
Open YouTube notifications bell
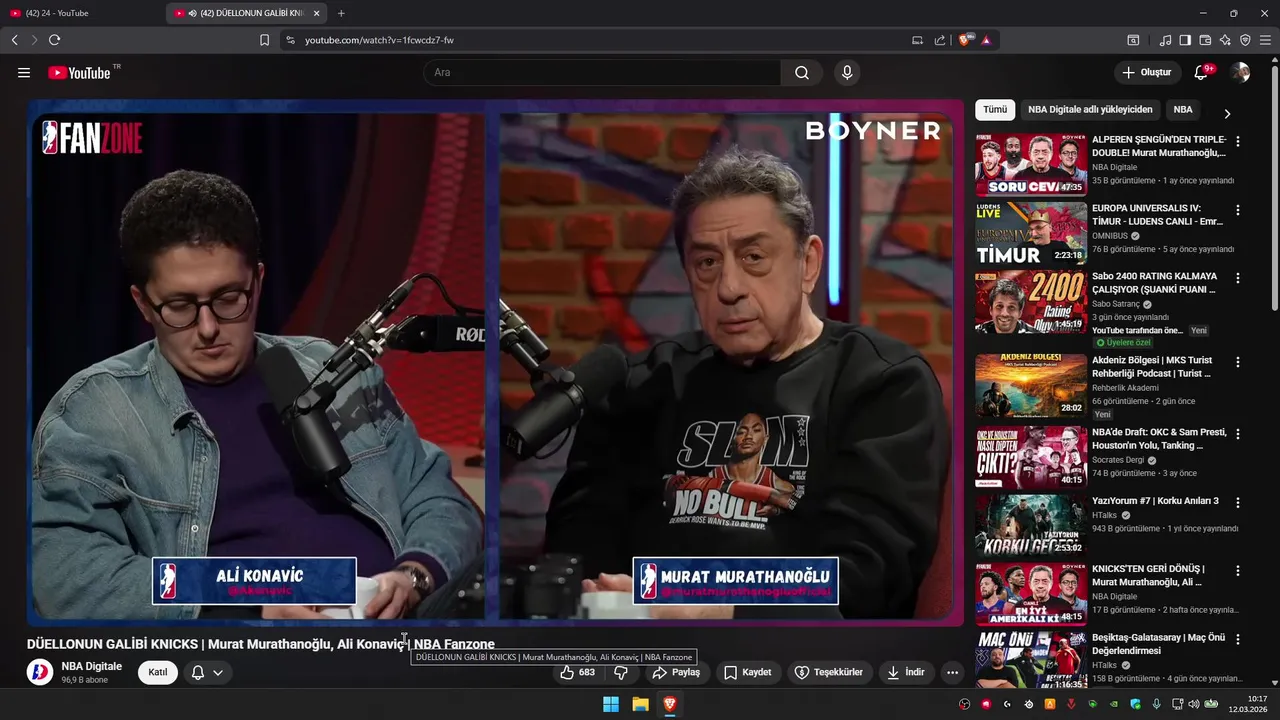[x=1202, y=73]
